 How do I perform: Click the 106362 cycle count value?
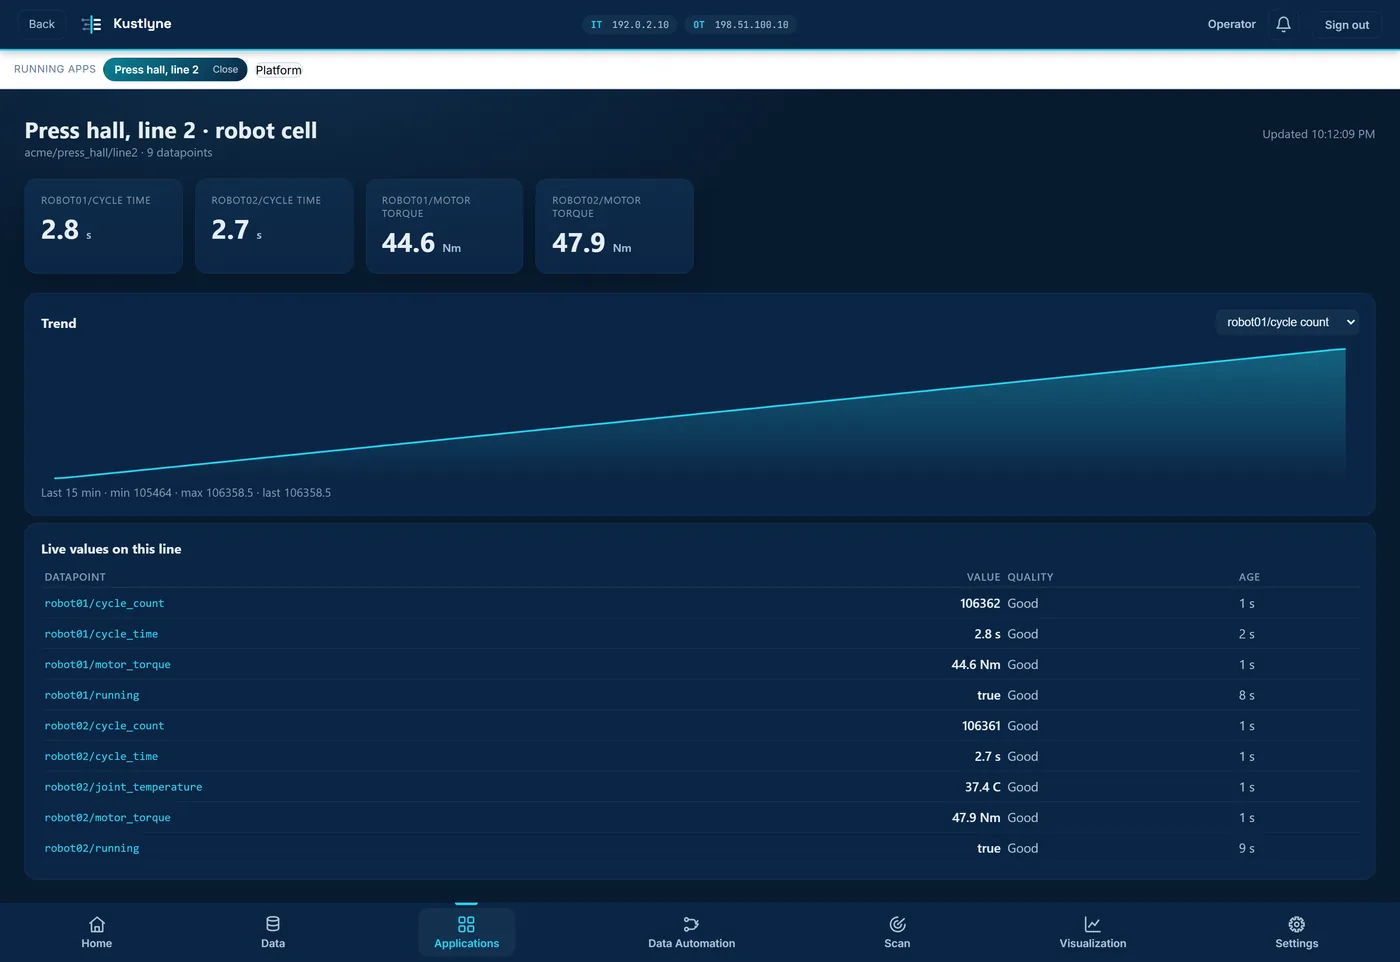click(980, 604)
